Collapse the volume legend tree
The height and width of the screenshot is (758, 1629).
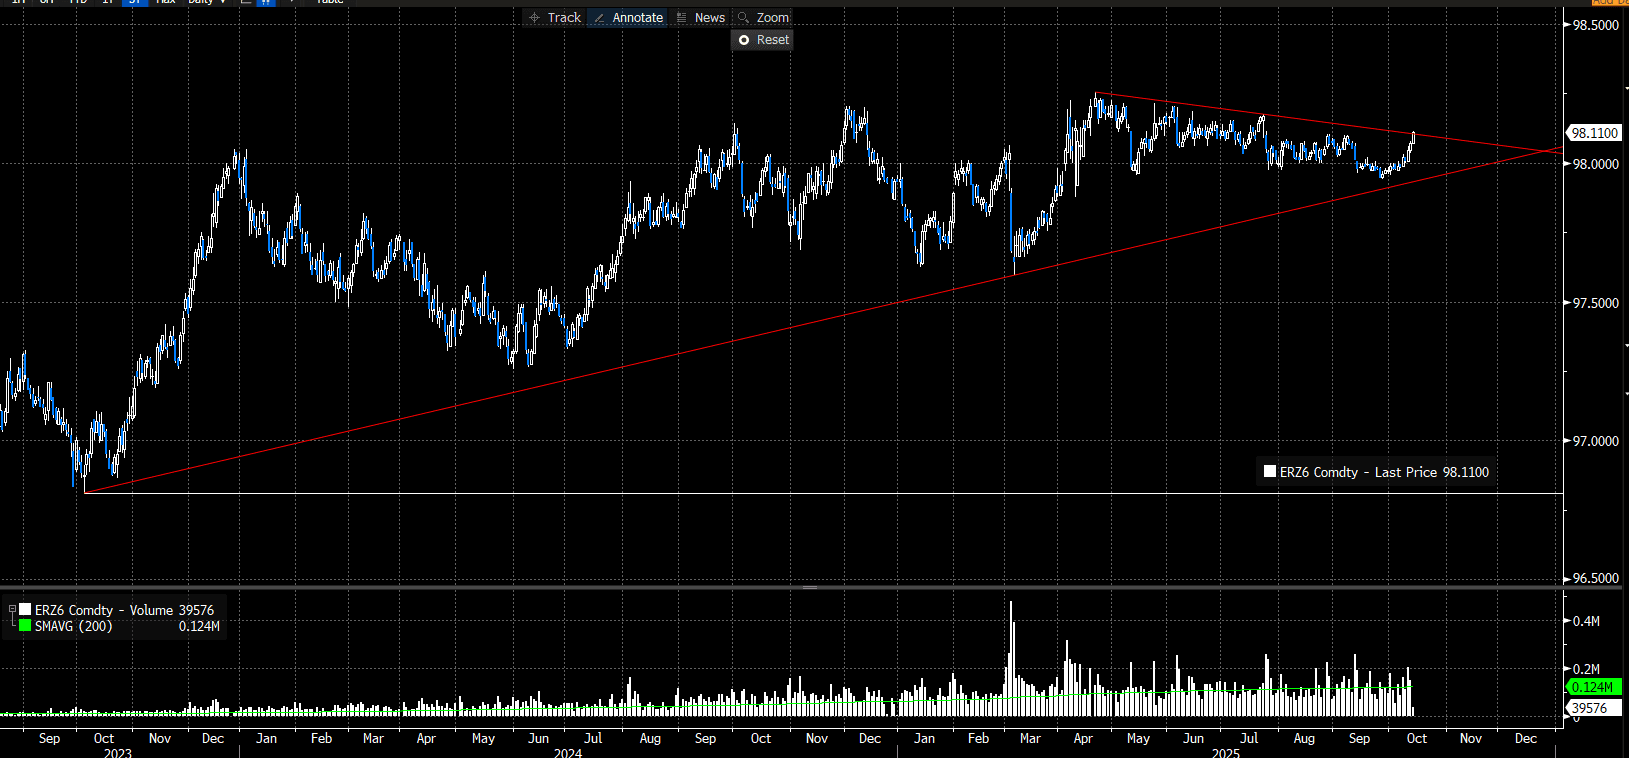coord(12,609)
